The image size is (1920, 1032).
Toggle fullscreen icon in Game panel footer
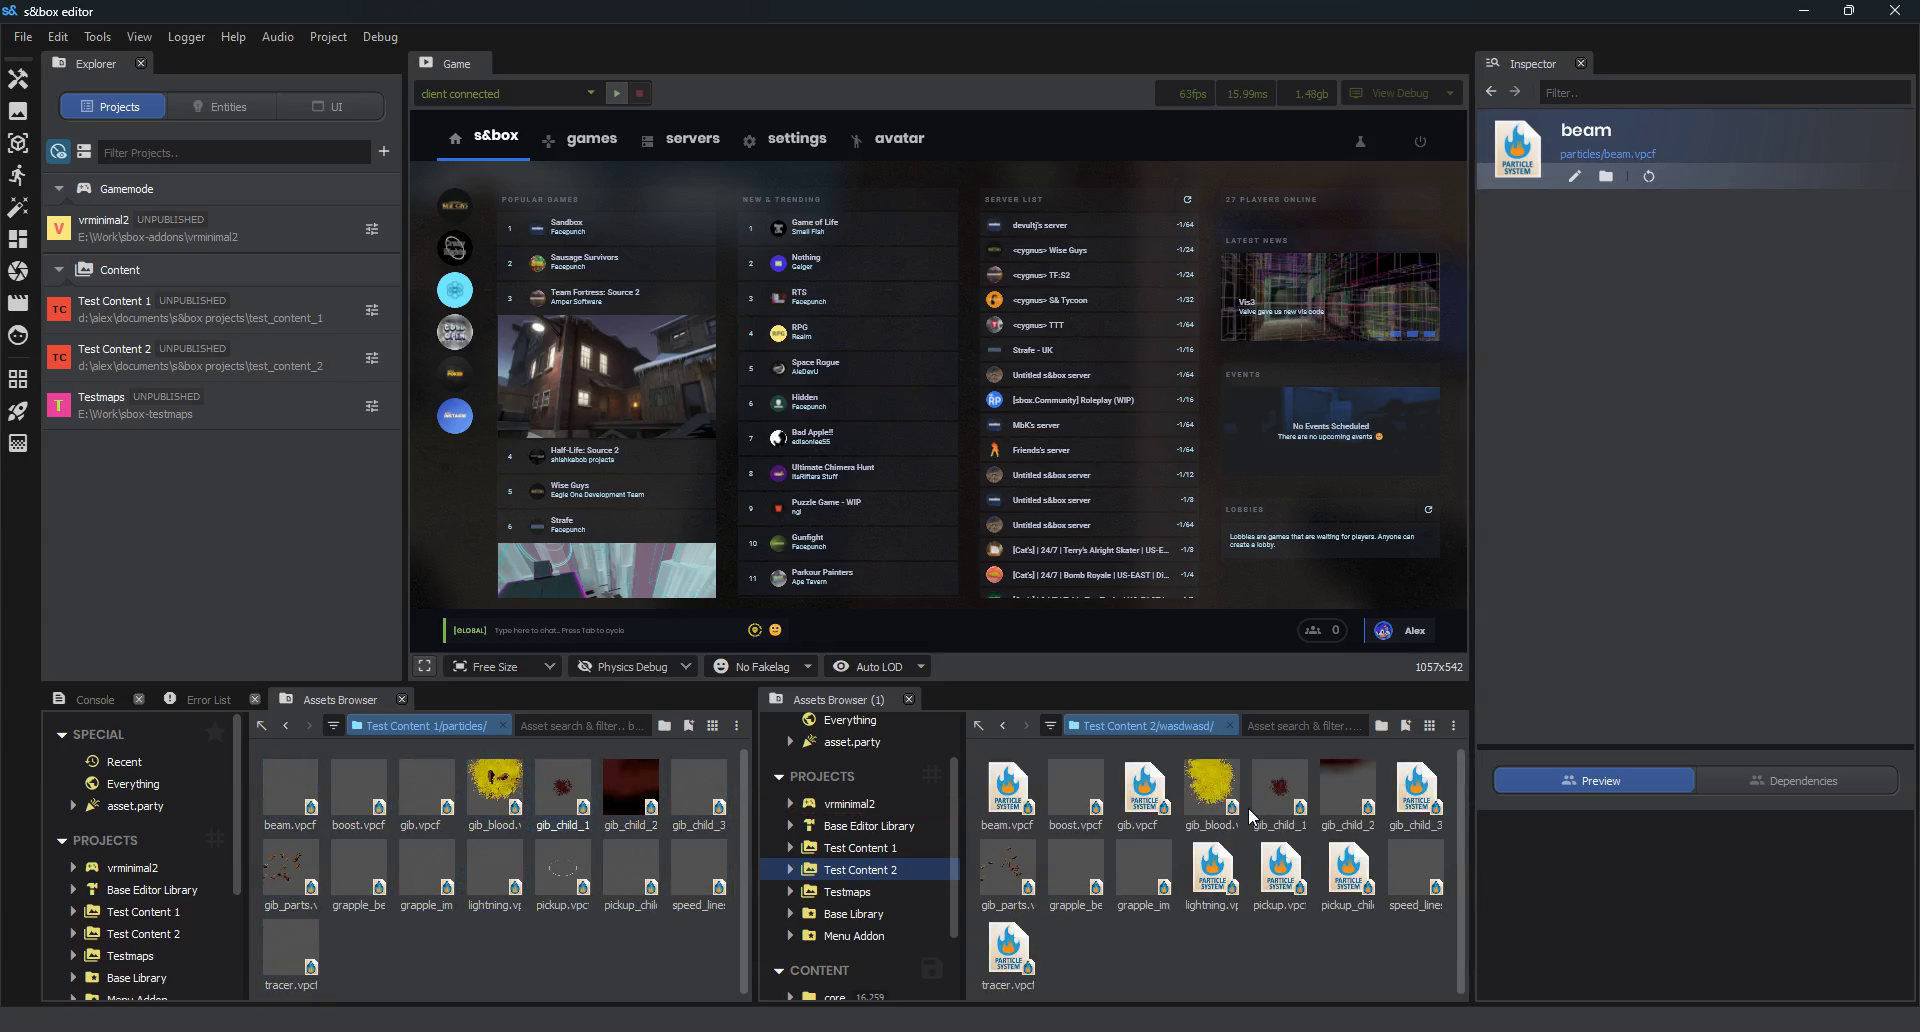coord(425,666)
